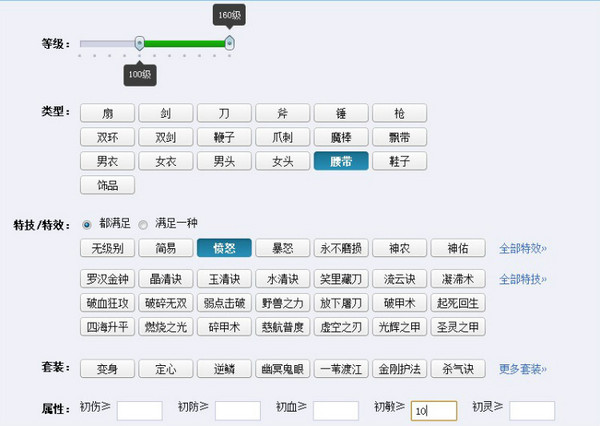This screenshot has width=600, height=426.
Task: Toggle off the selected 愤怒 effect
Action: 224,249
